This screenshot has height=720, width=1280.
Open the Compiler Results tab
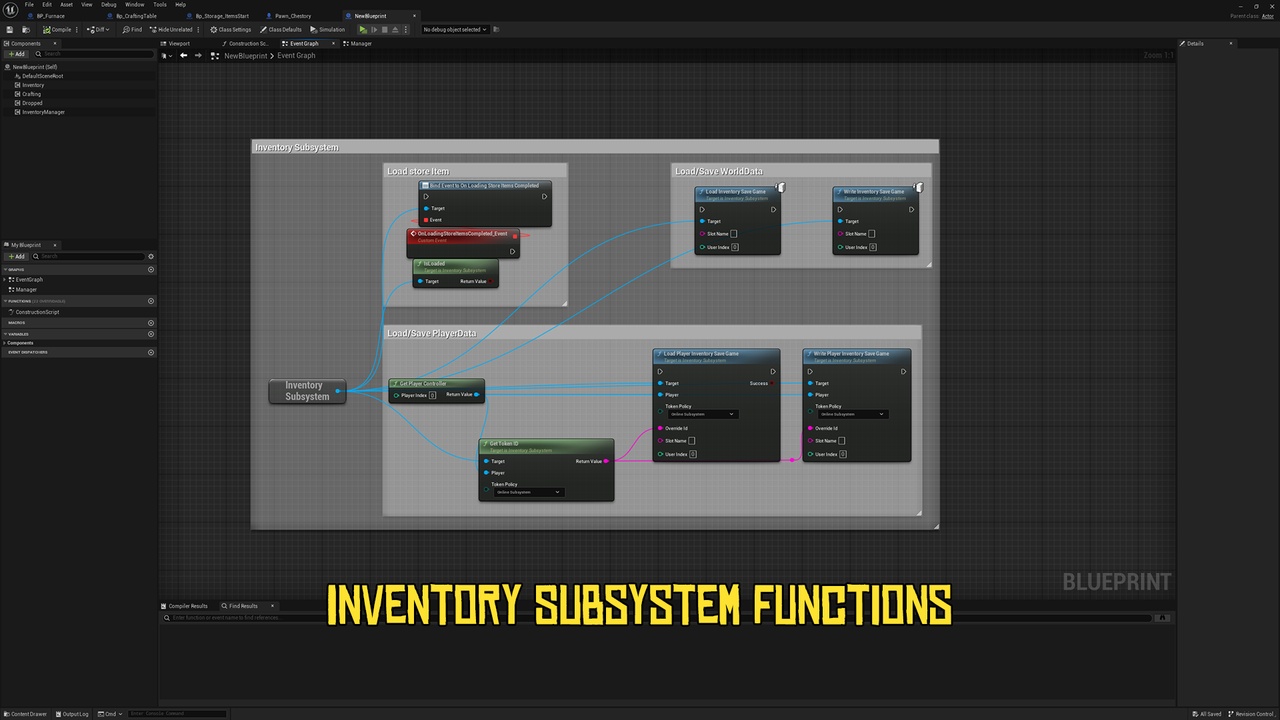click(x=185, y=605)
